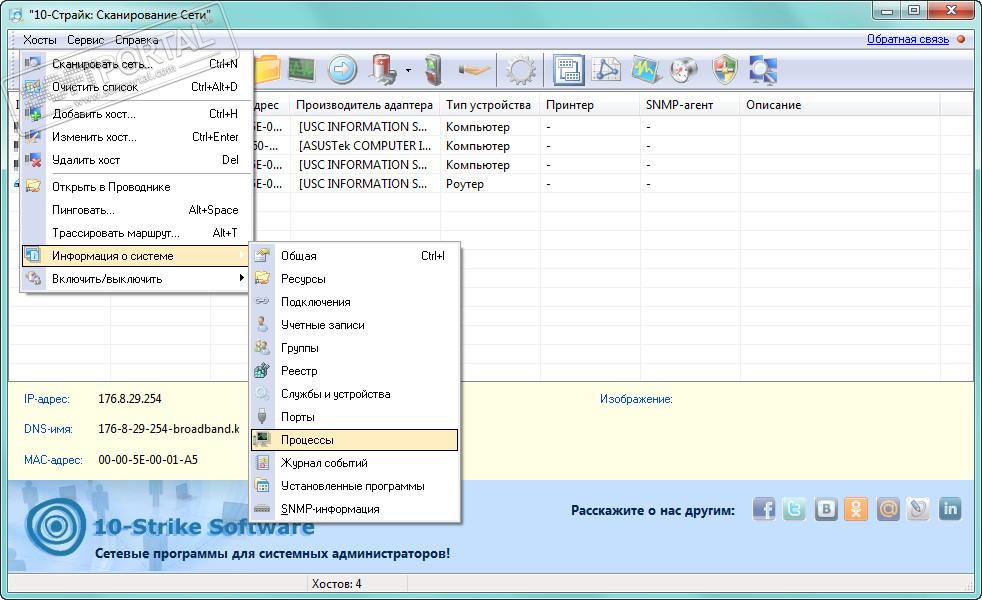Choose Пинговать... menu entry
Image resolution: width=982 pixels, height=600 pixels.
point(137,210)
